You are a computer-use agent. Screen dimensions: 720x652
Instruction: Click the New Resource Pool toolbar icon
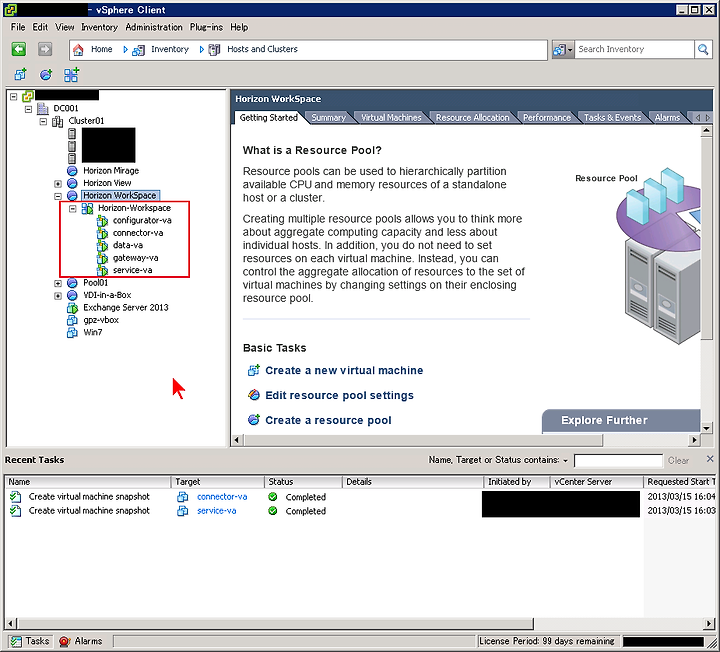pos(45,74)
